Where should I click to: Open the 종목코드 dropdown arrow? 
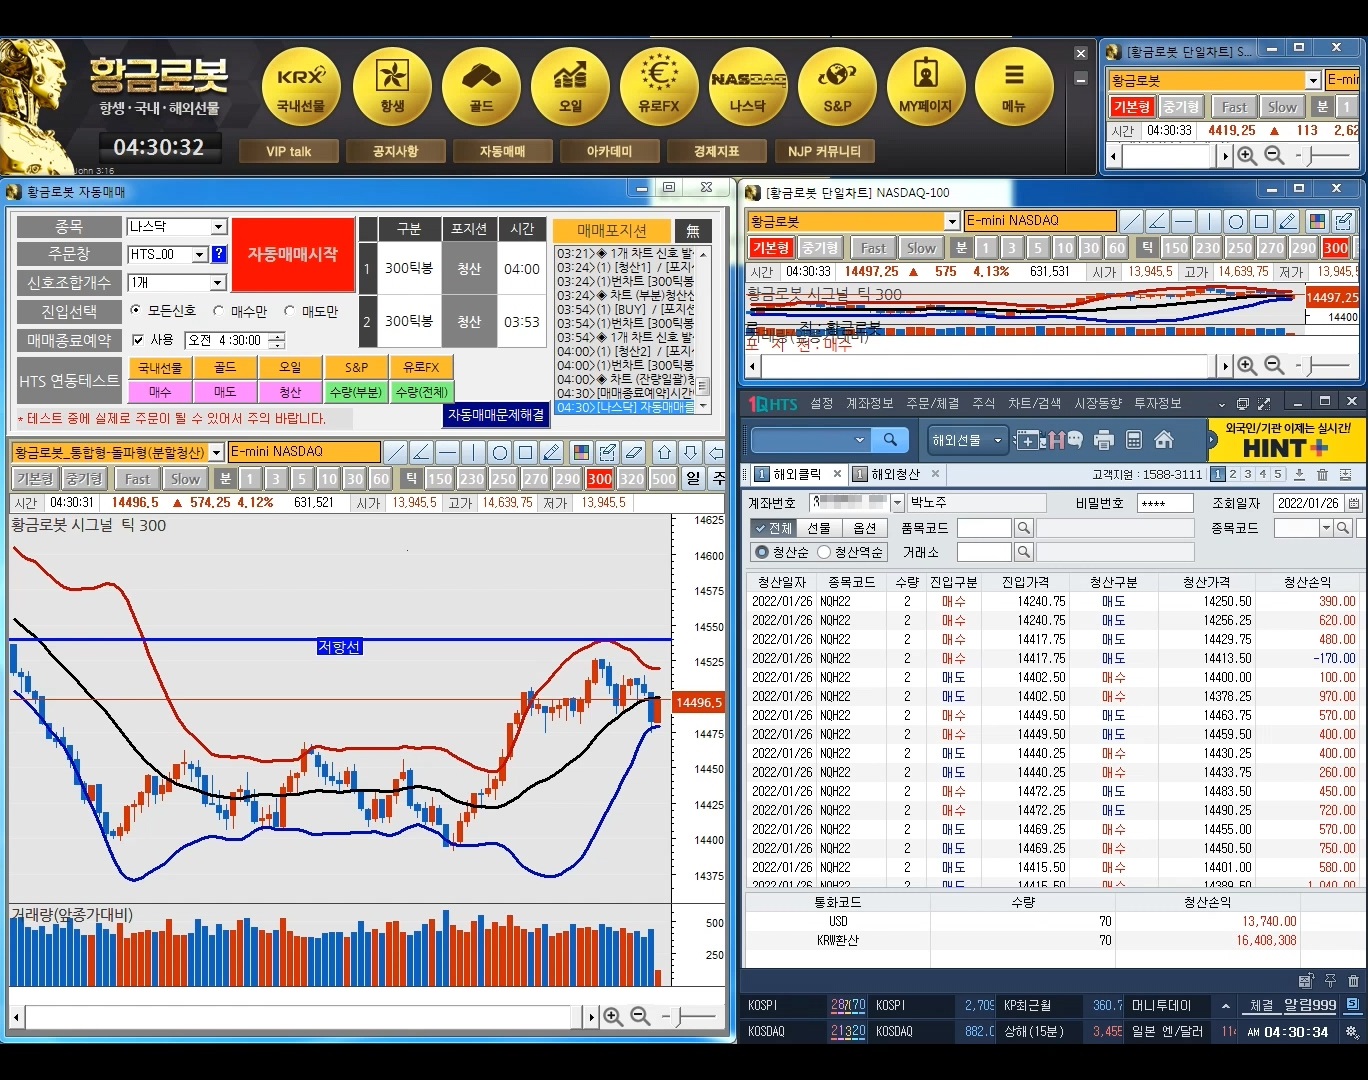(1326, 528)
